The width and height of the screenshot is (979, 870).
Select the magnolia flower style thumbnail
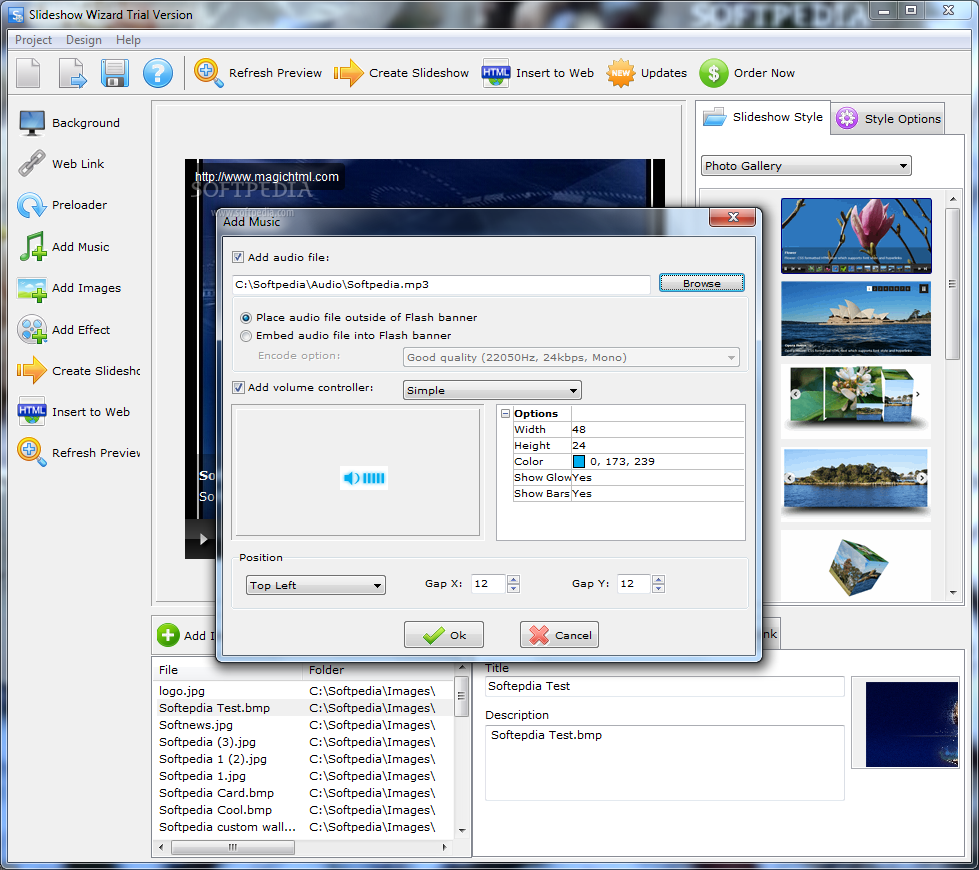856,236
